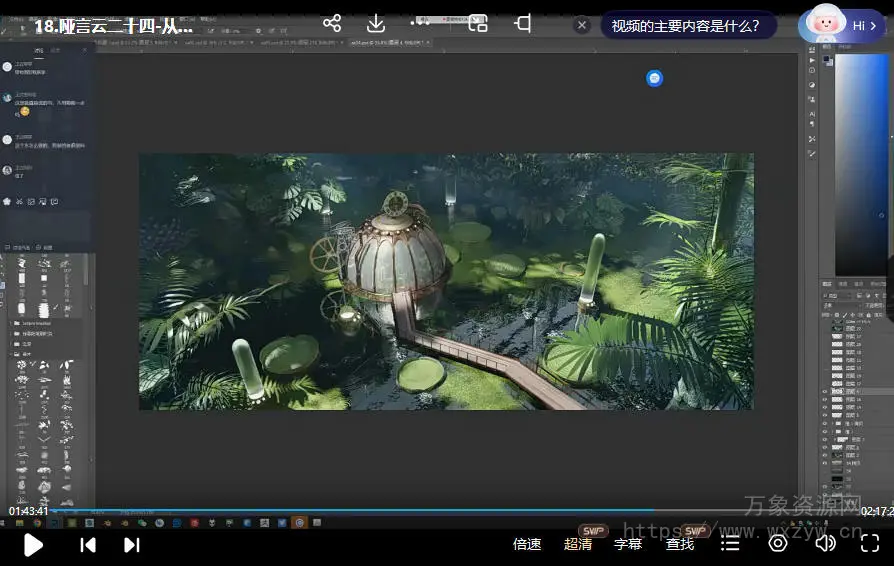
Task: Play the video
Action: (x=33, y=544)
